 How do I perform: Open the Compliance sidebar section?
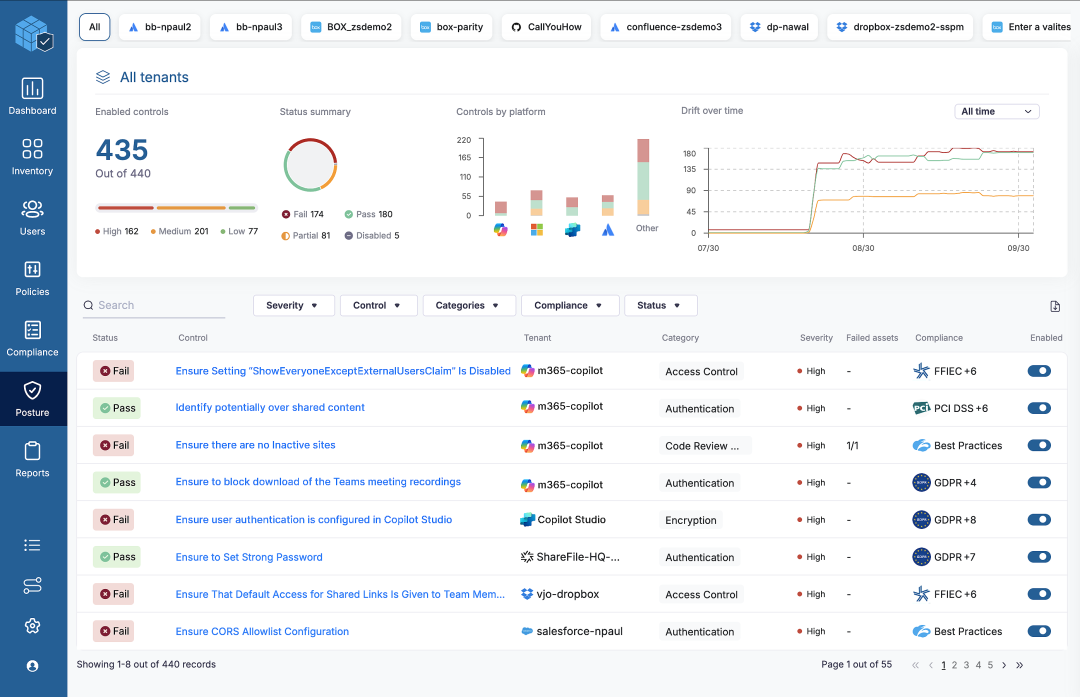32,338
